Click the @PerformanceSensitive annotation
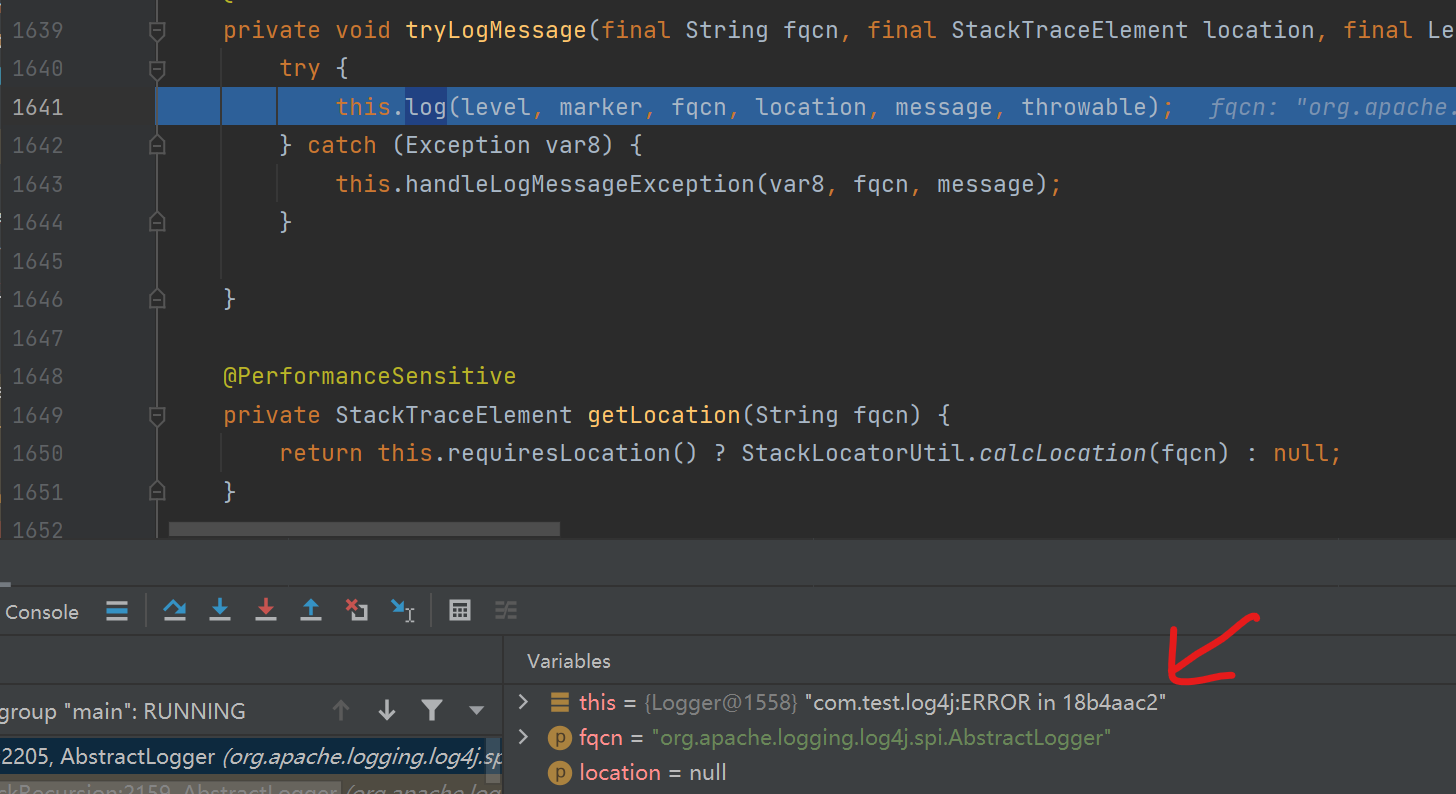 (x=370, y=376)
